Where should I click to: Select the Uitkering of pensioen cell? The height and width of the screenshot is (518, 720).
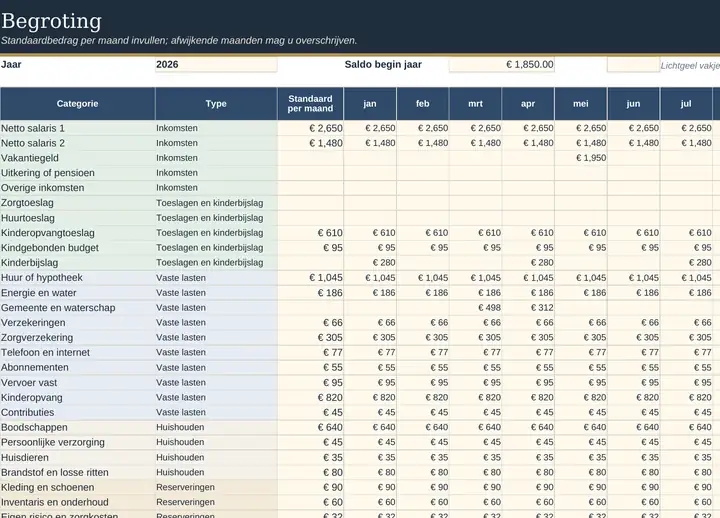coord(78,173)
